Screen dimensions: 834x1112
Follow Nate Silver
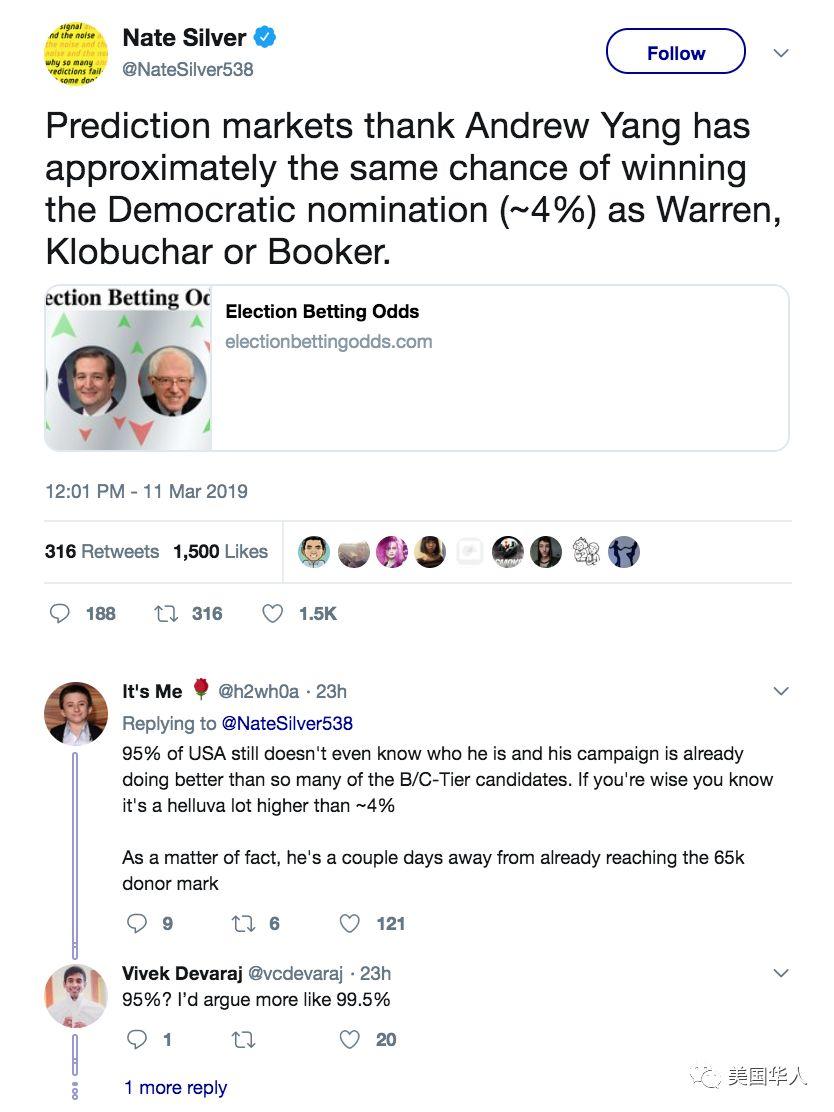tap(675, 53)
